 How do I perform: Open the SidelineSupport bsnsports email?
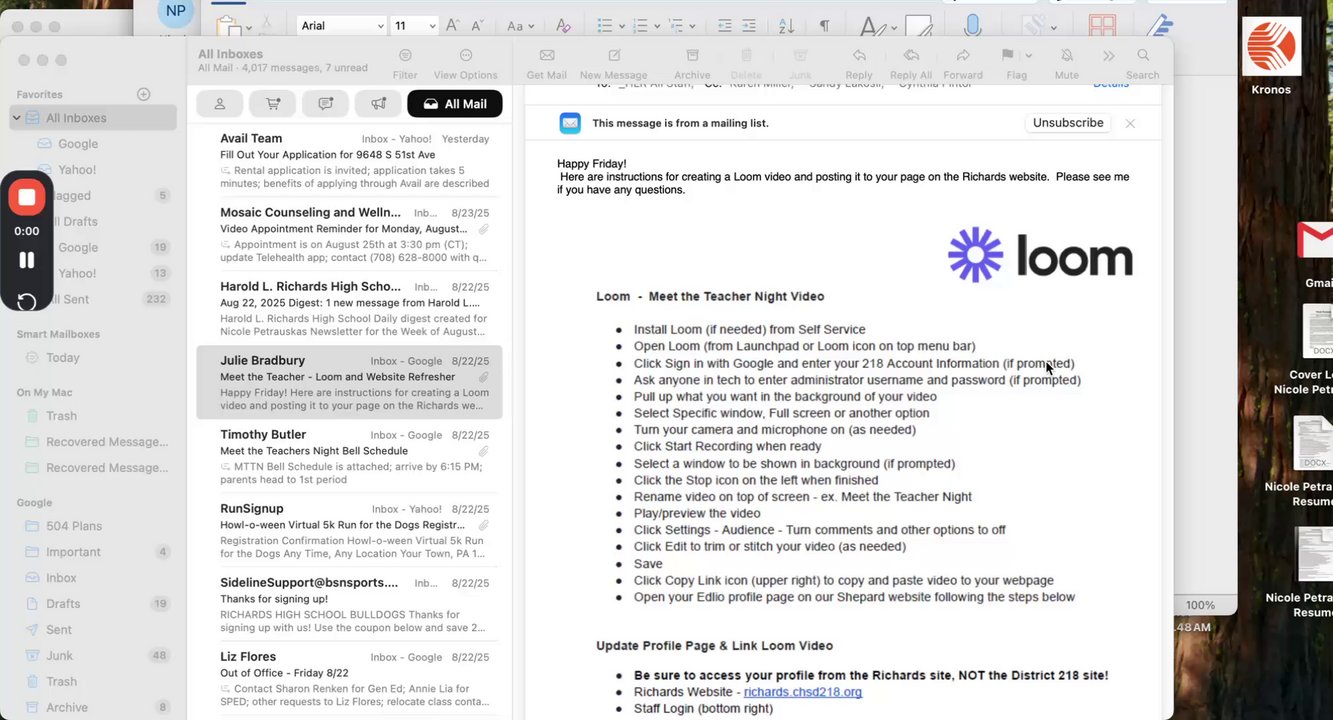point(349,605)
